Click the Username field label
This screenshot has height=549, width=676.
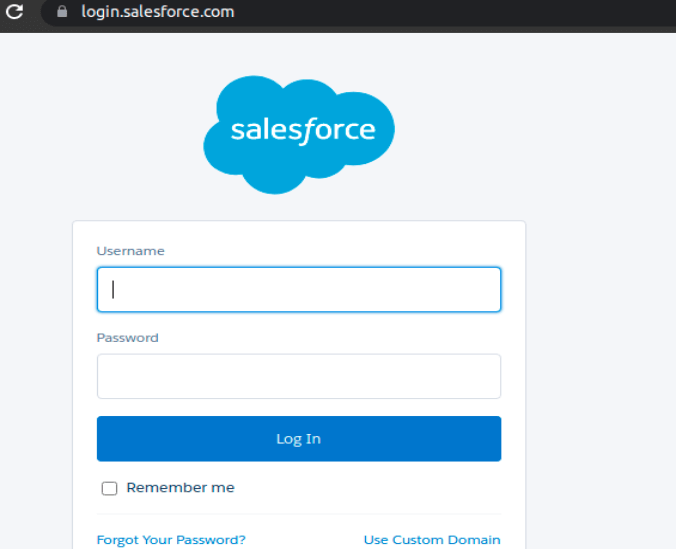[131, 251]
